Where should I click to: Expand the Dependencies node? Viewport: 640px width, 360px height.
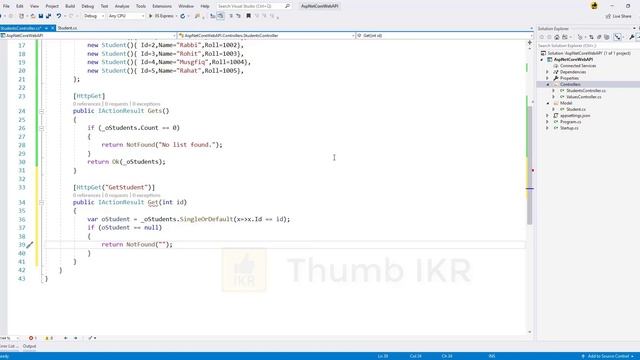[548, 72]
